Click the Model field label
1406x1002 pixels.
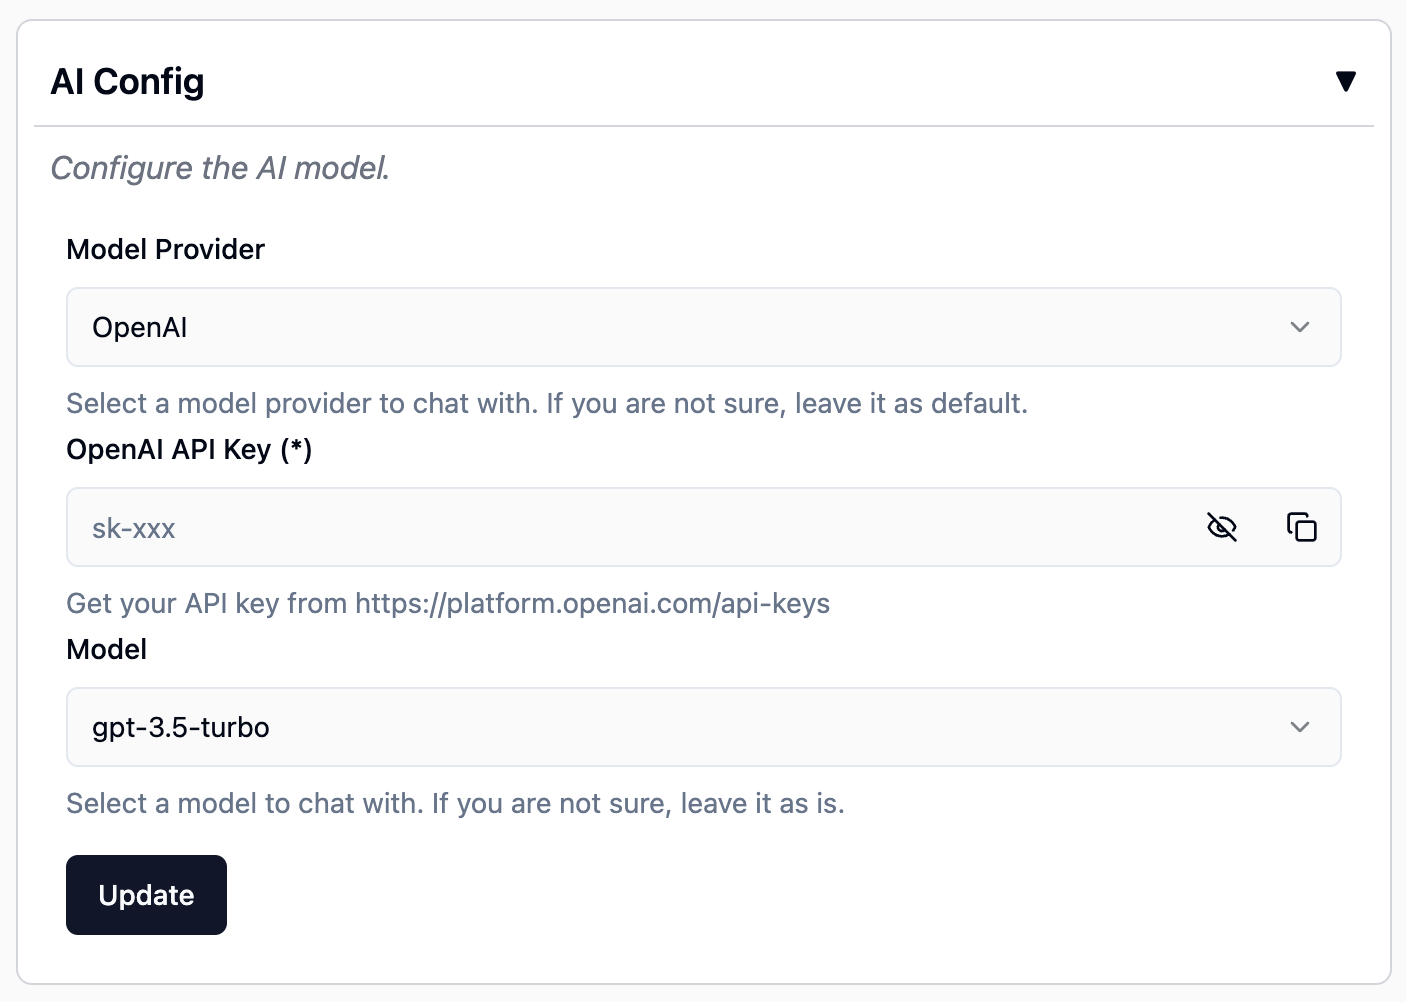(106, 650)
